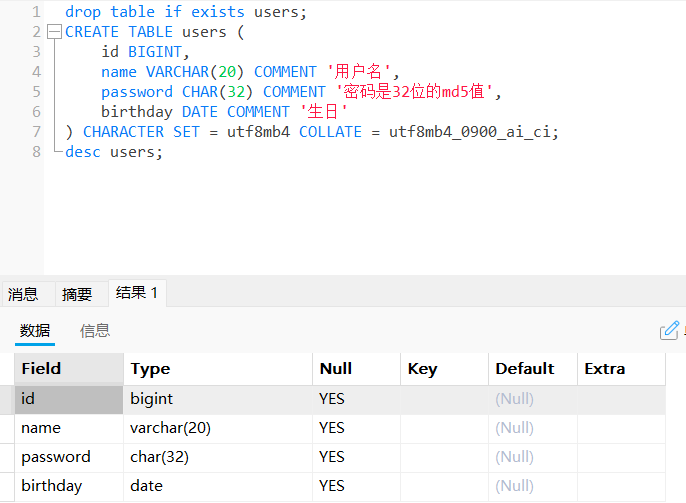This screenshot has height=503, width=686.
Task: Click the (Null) default cell for name
Action: 533,428
